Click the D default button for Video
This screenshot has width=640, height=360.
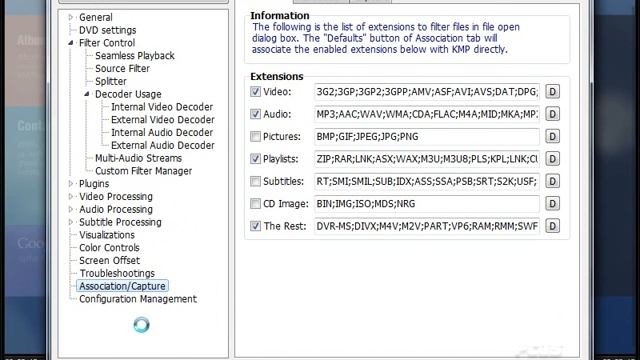click(x=552, y=91)
